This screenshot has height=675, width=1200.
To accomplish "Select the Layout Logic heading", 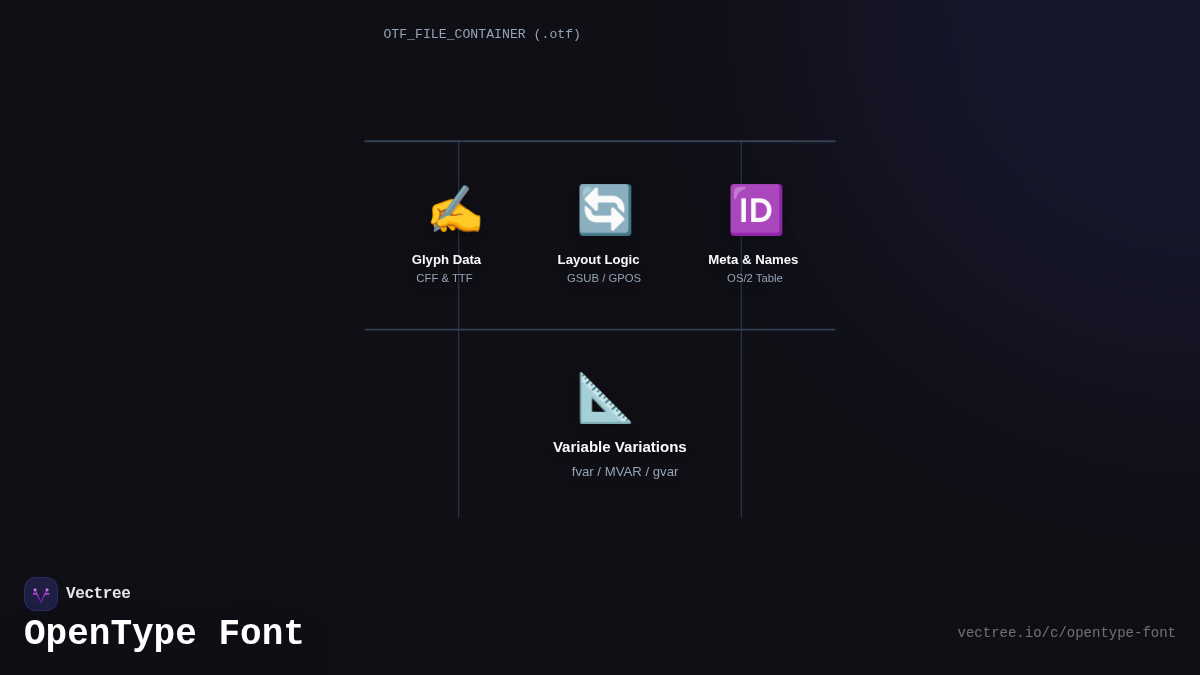I will click(598, 260).
